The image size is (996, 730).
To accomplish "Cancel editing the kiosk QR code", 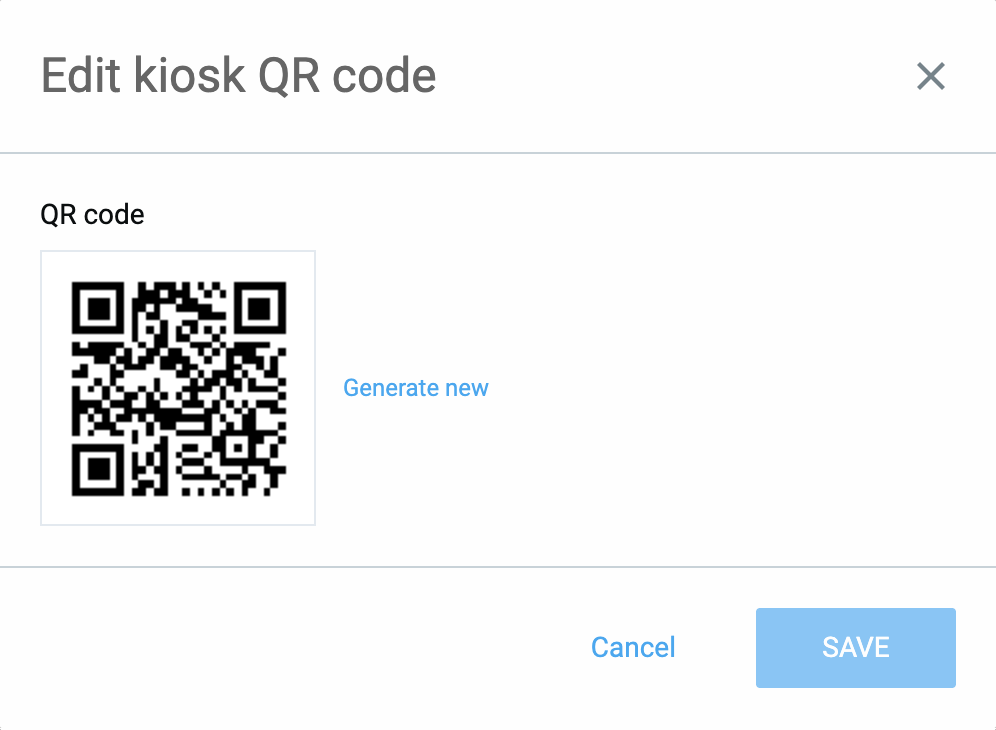I will coord(633,647).
